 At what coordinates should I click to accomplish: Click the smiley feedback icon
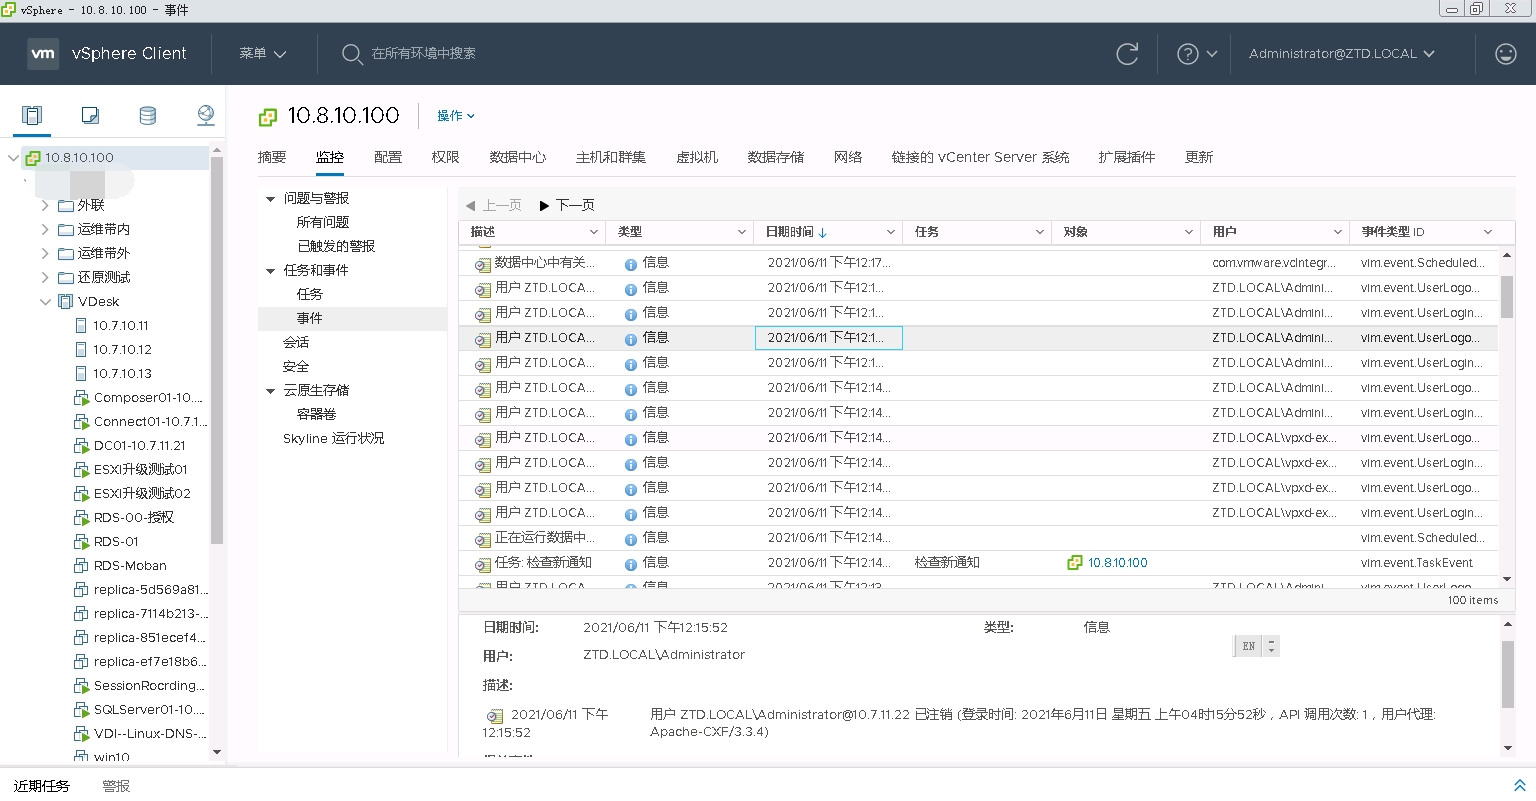click(1506, 54)
